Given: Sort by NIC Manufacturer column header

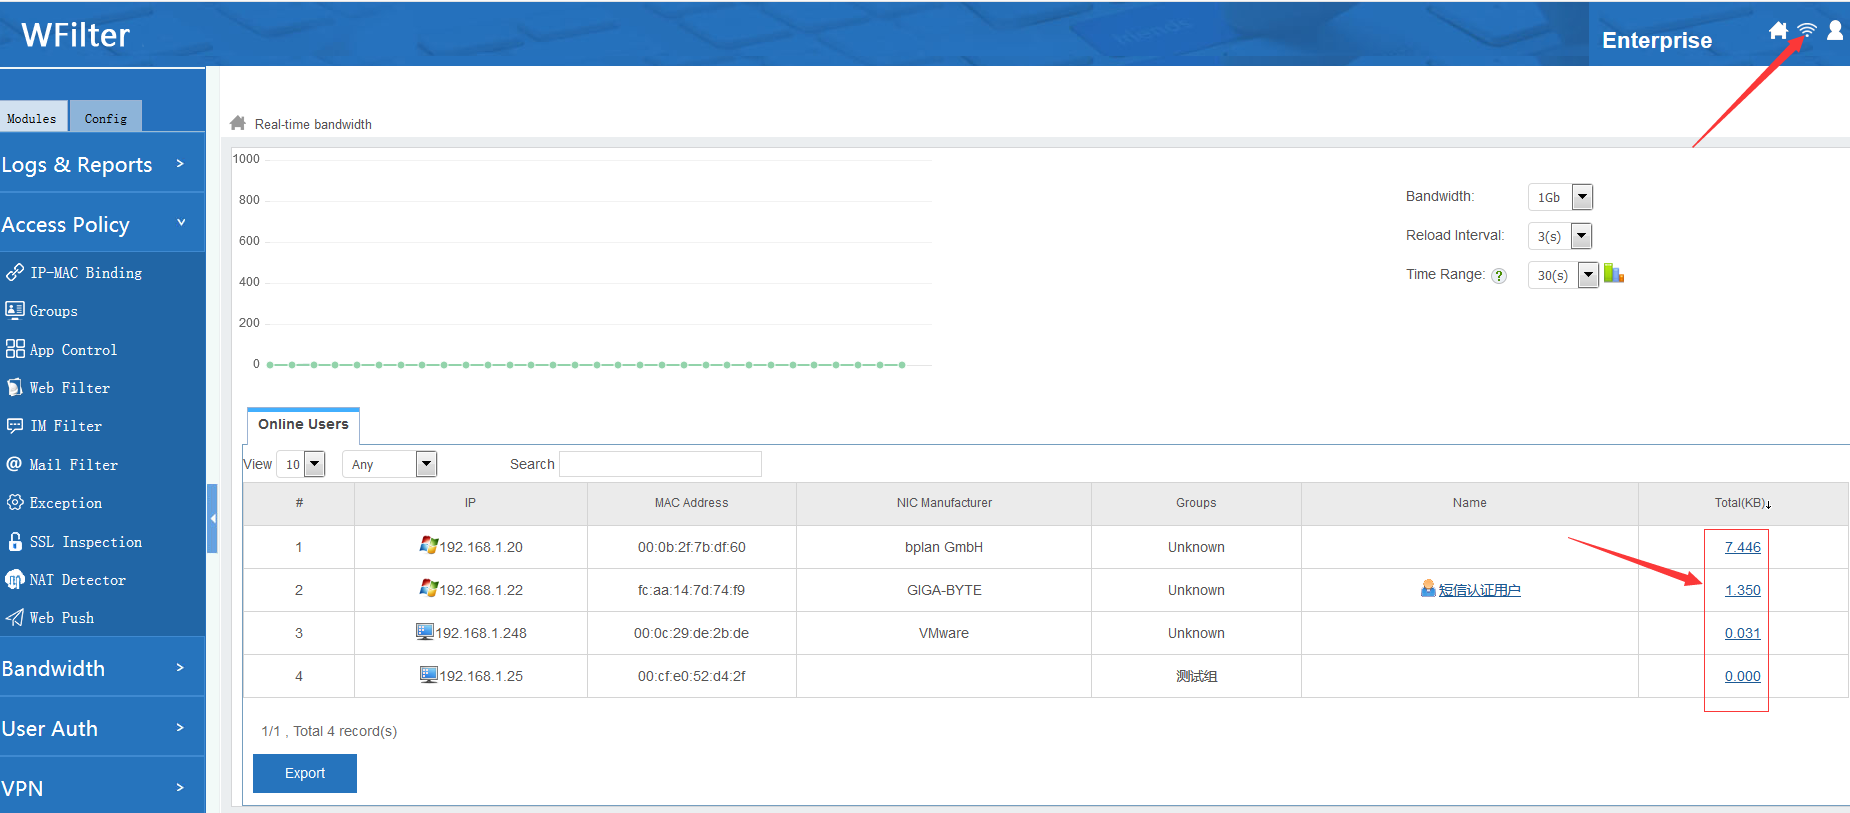Looking at the screenshot, I should pyautogui.click(x=944, y=503).
